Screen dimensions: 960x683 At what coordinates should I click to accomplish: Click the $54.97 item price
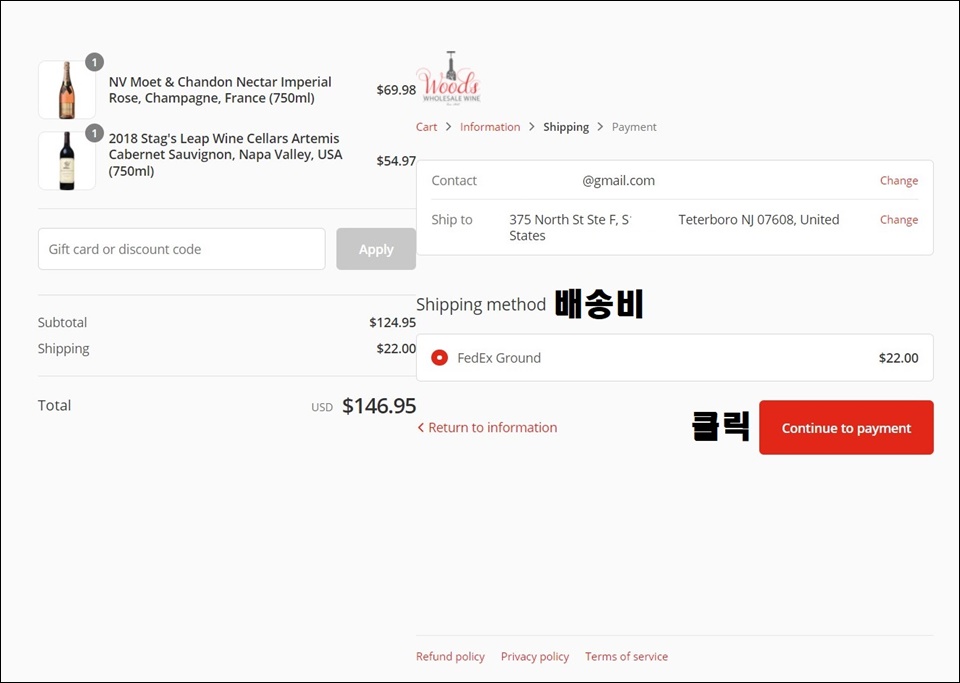pyautogui.click(x=396, y=161)
